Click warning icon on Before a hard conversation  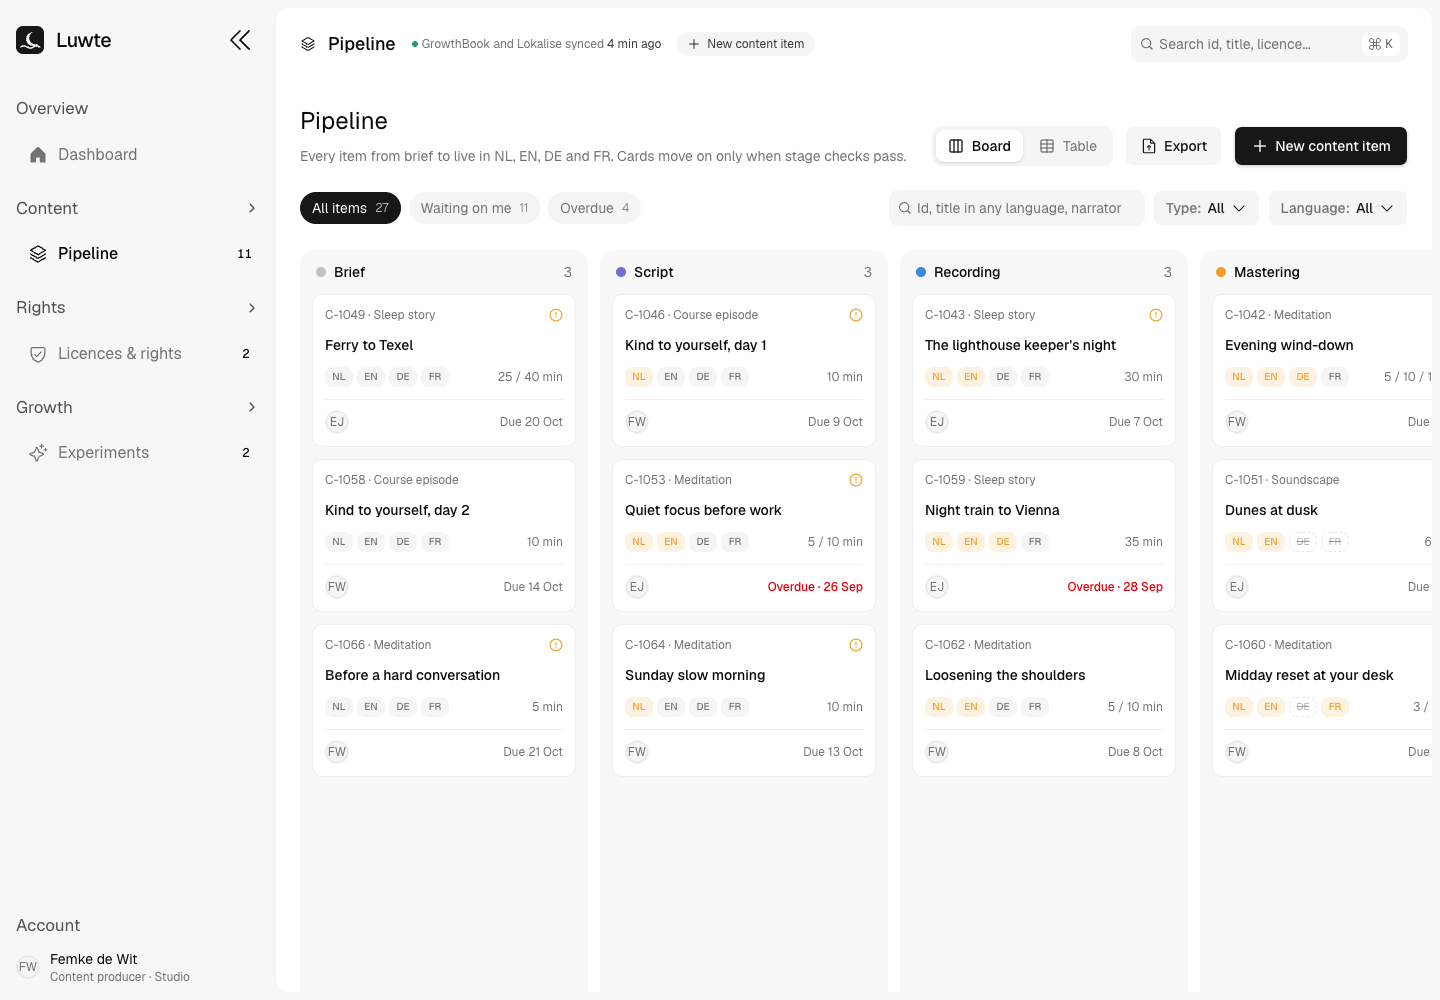pyautogui.click(x=556, y=645)
